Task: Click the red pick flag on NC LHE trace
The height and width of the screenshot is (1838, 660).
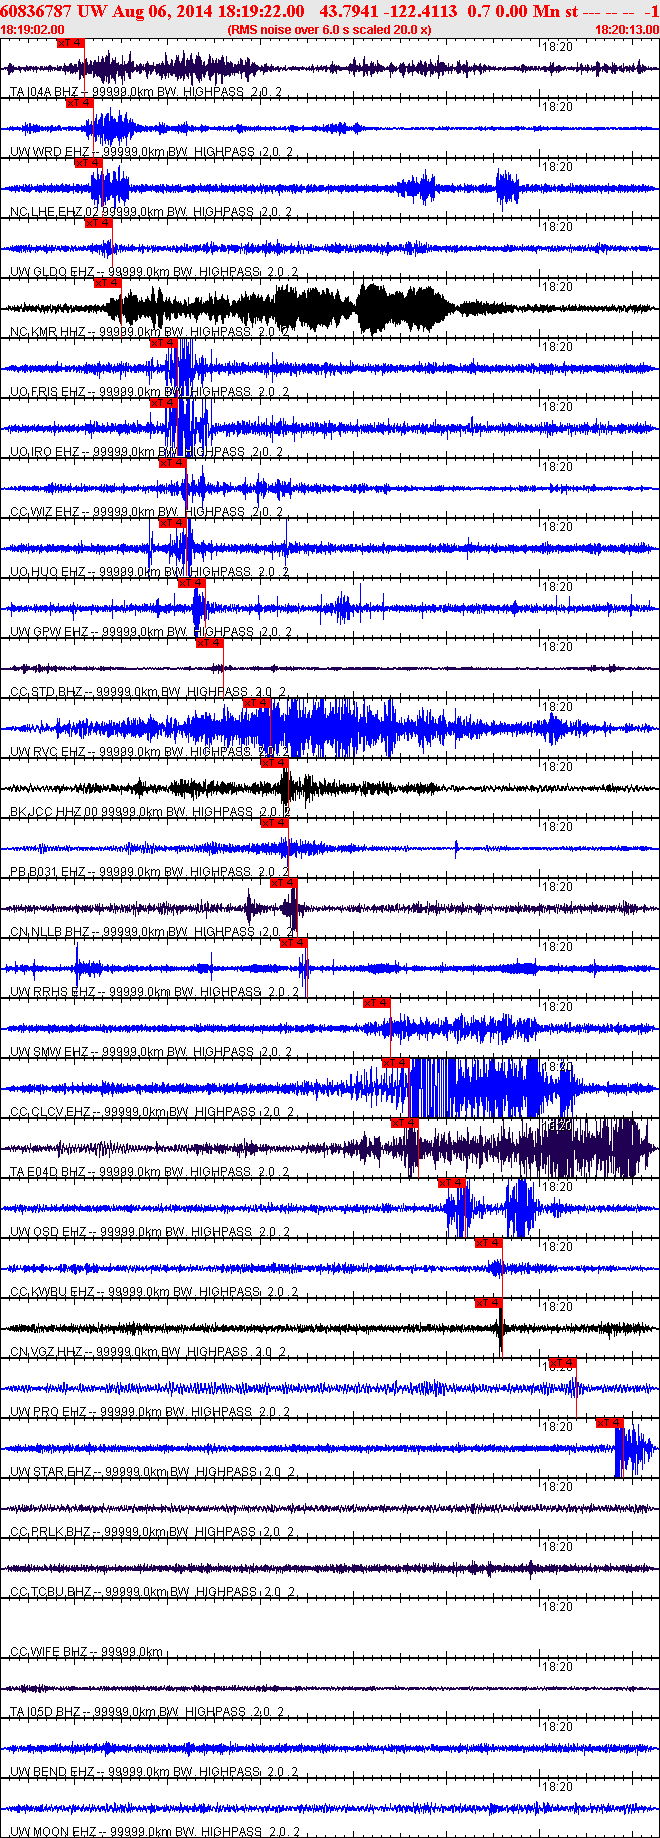Action: pyautogui.click(x=89, y=163)
